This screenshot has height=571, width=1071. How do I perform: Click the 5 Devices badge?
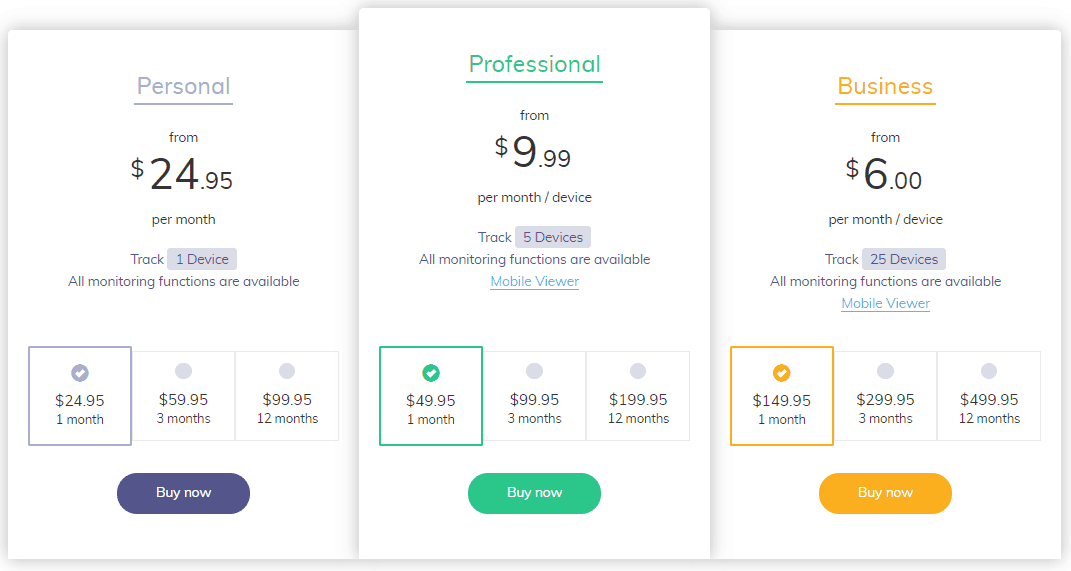point(553,238)
